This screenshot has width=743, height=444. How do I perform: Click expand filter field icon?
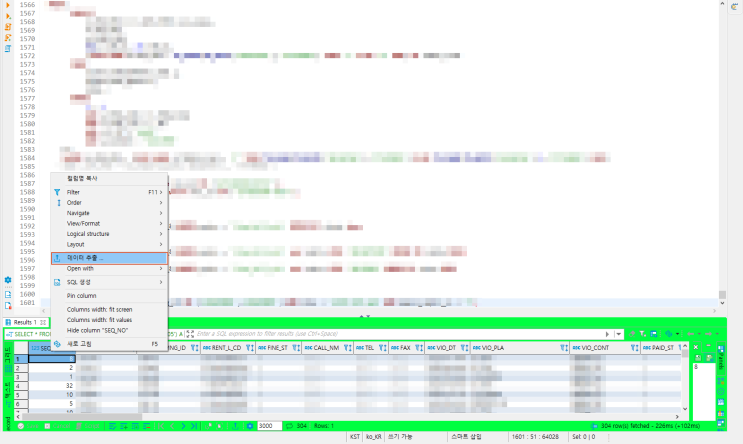click(190, 334)
